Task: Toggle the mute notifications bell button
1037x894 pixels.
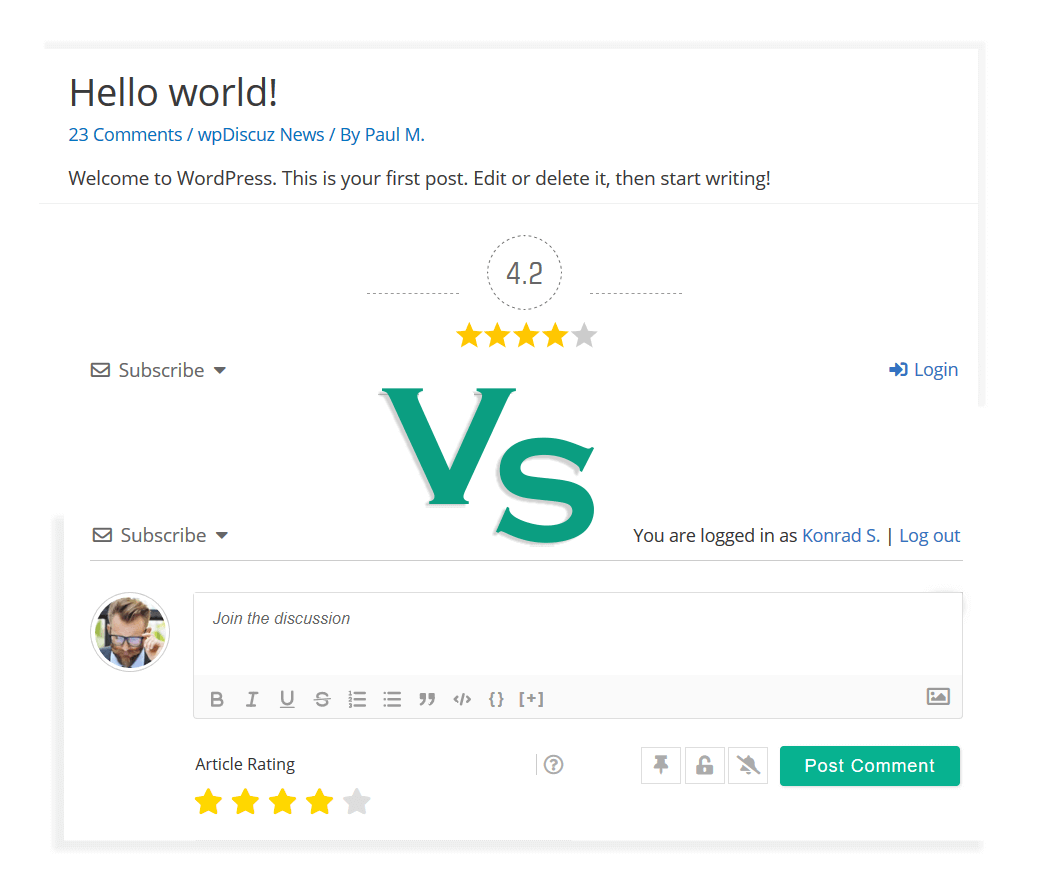Action: [x=748, y=765]
